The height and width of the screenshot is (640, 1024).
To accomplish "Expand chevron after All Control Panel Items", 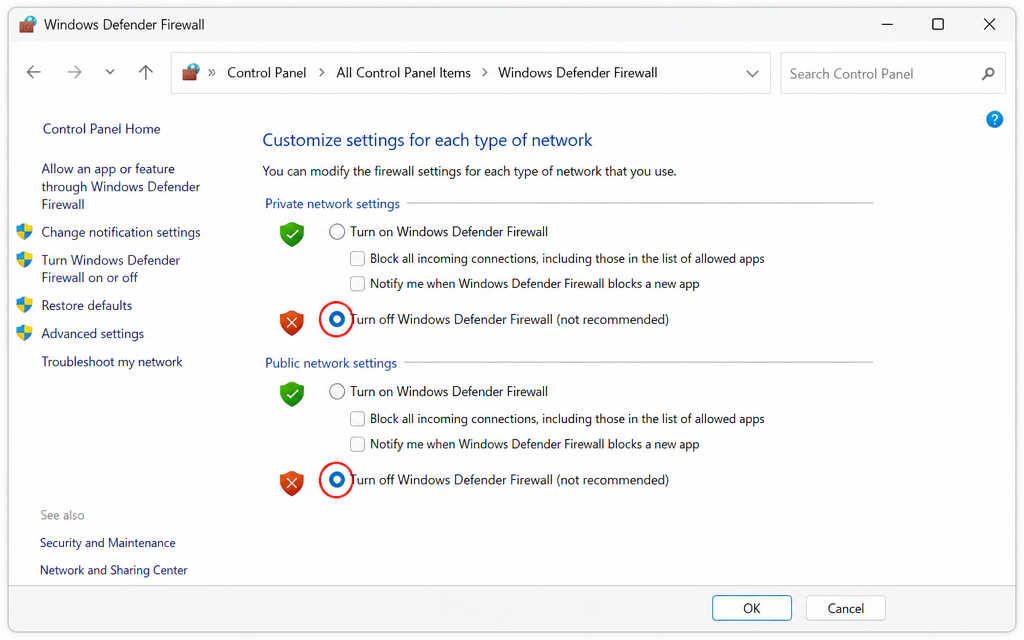I will (485, 73).
